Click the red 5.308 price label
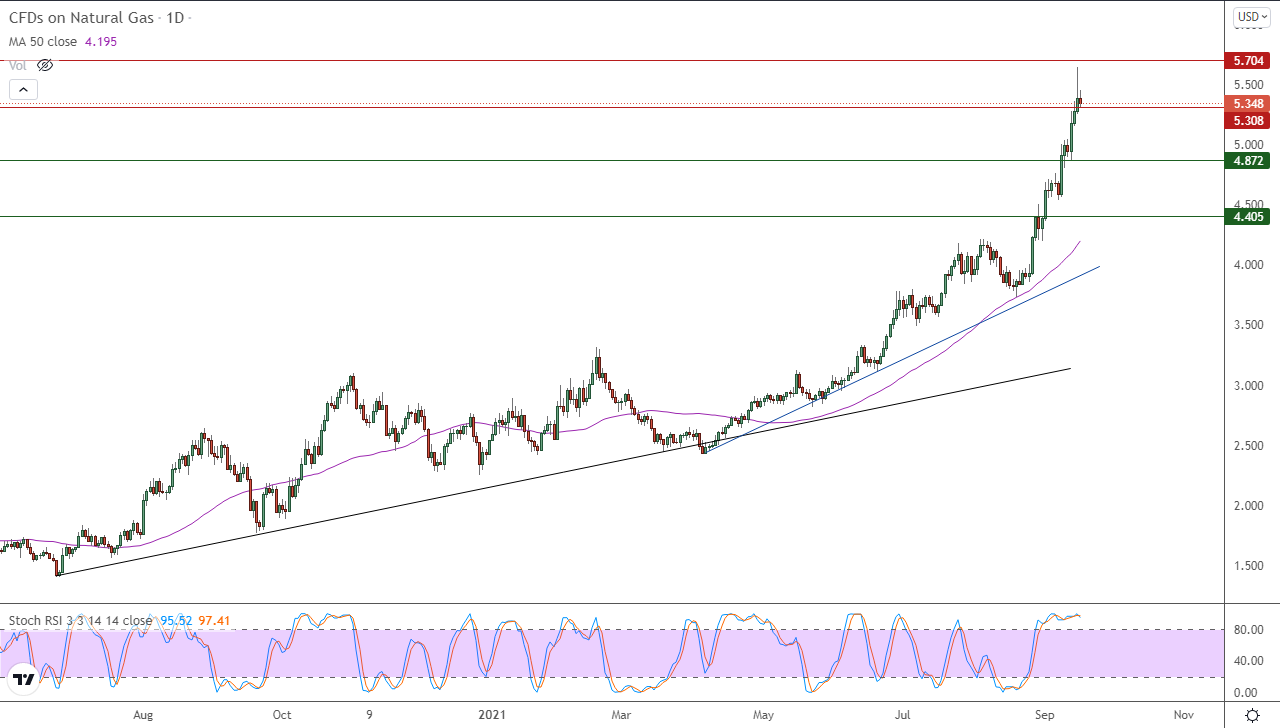 (1249, 120)
